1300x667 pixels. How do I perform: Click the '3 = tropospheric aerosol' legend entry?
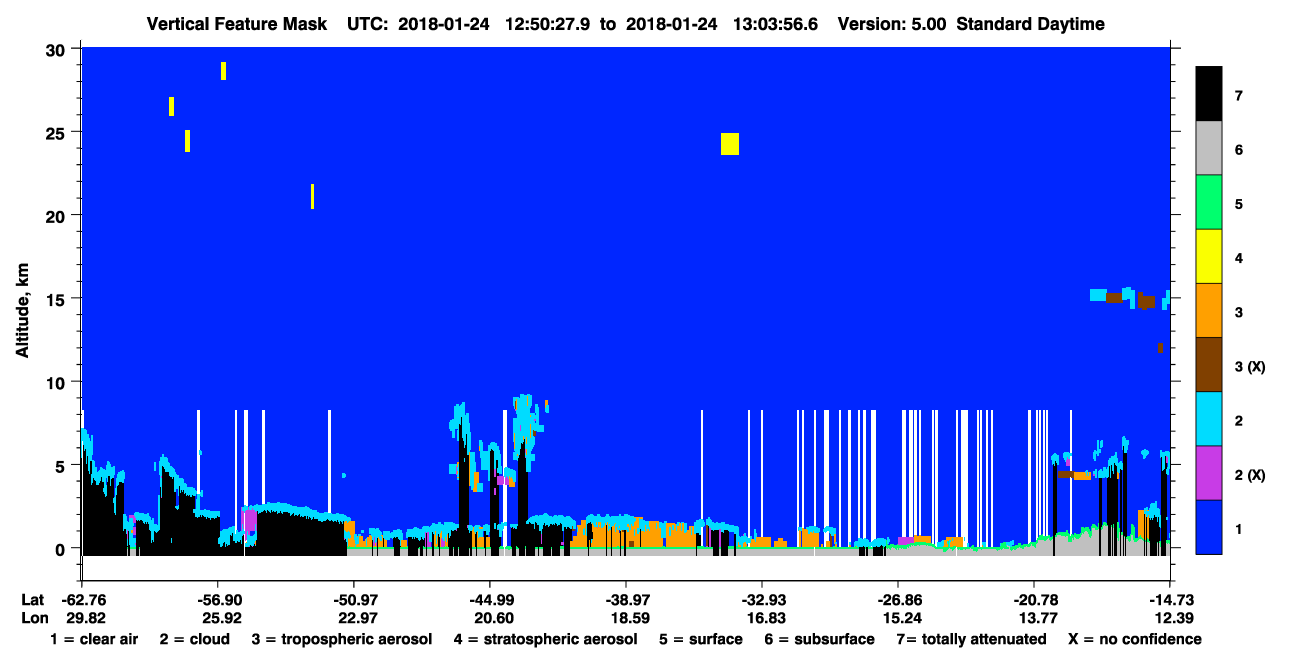[x=342, y=639]
